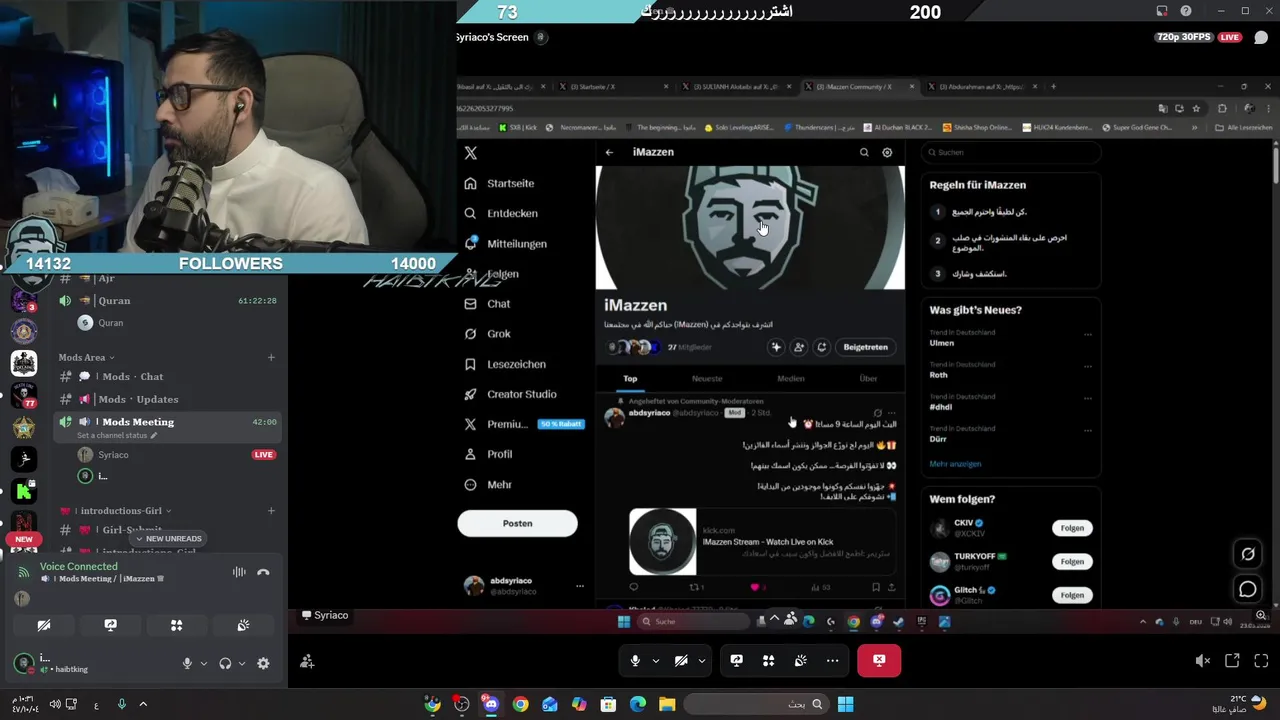Click Folgen next to CKIV
The width and height of the screenshot is (1280, 720).
pyautogui.click(x=1072, y=528)
